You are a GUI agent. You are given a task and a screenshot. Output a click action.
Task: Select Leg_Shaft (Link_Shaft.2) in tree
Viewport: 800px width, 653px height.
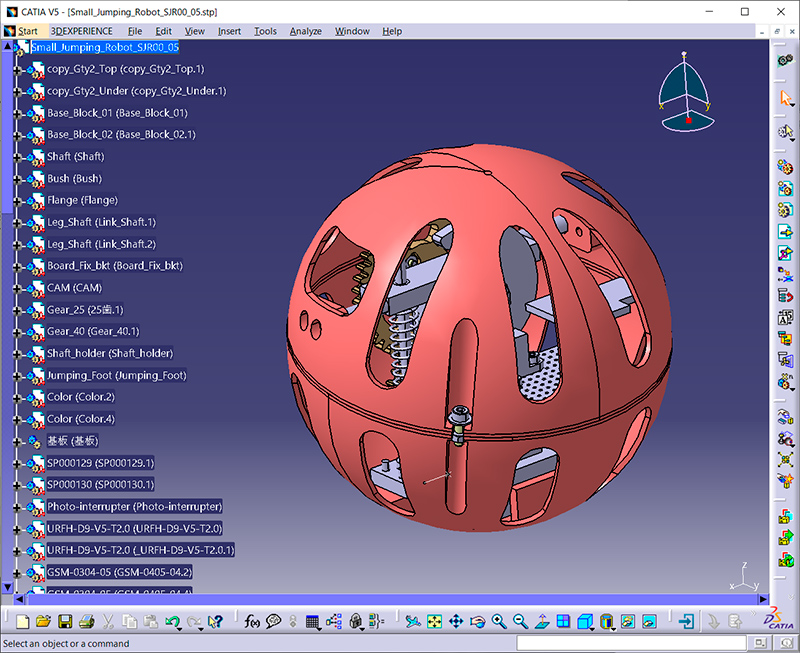point(102,244)
